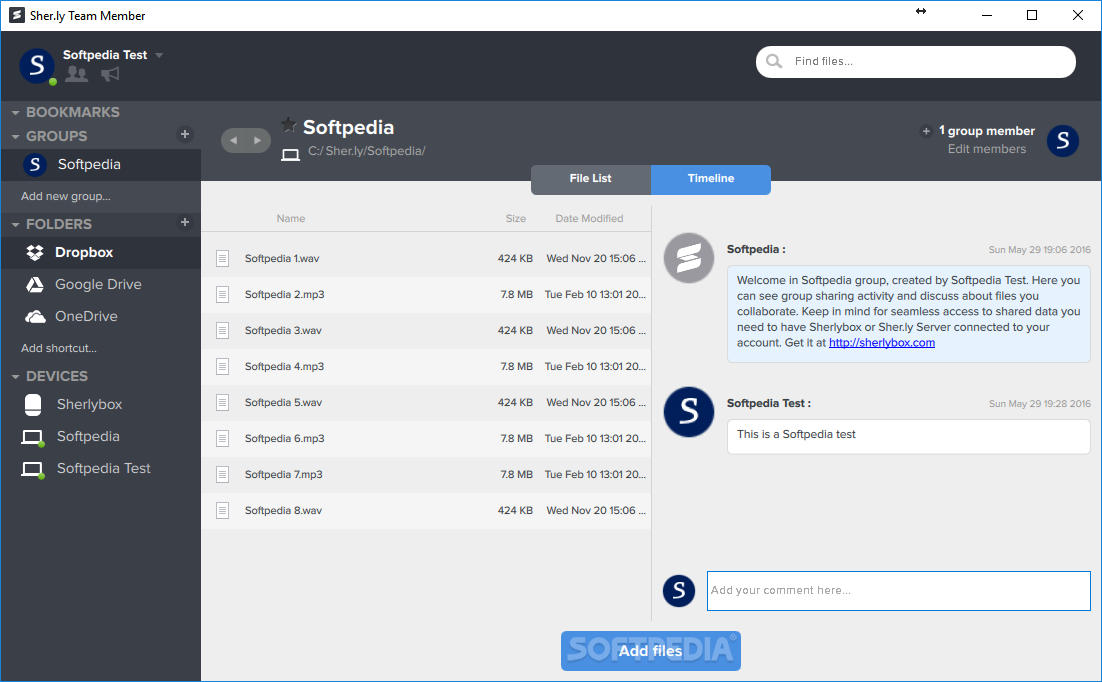Click the file icon of Softpedia 7.mp3
The width and height of the screenshot is (1102, 682).
[222, 475]
